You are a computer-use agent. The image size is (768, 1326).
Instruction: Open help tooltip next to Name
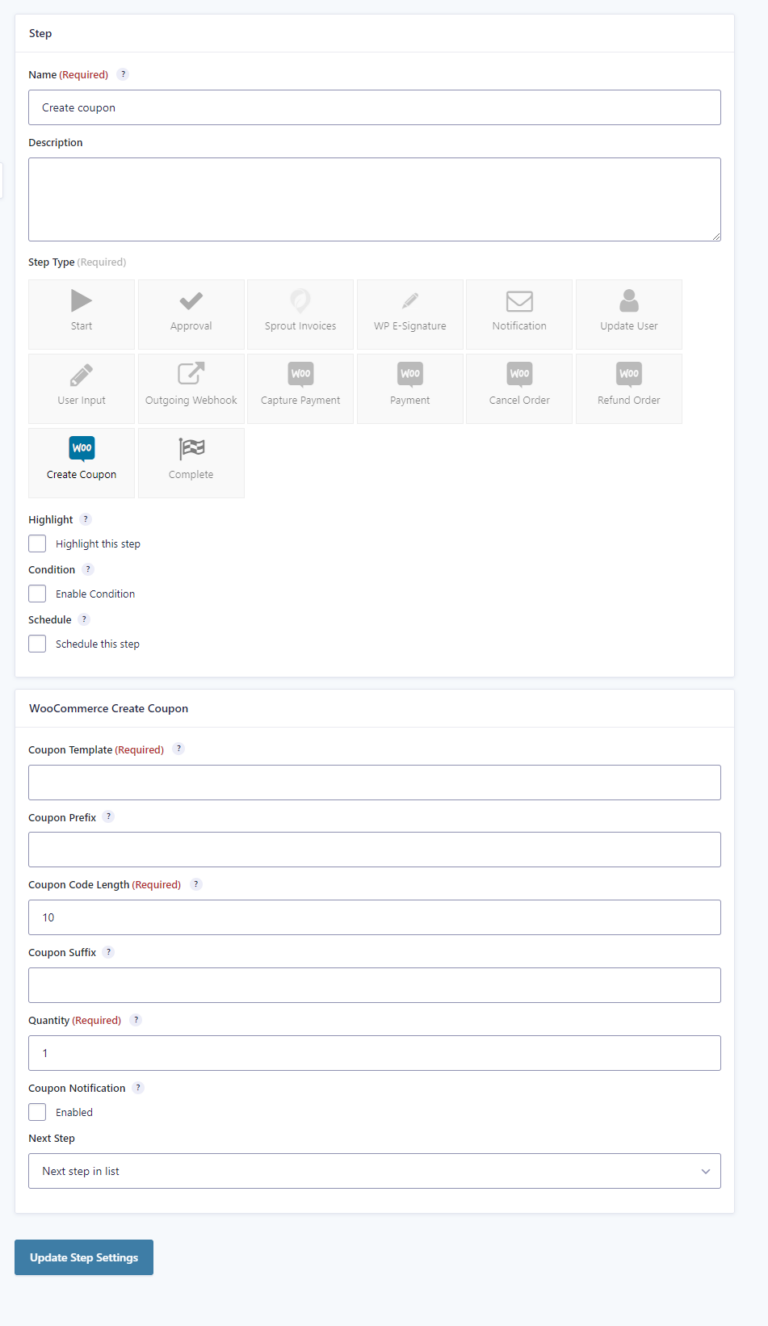(x=123, y=74)
